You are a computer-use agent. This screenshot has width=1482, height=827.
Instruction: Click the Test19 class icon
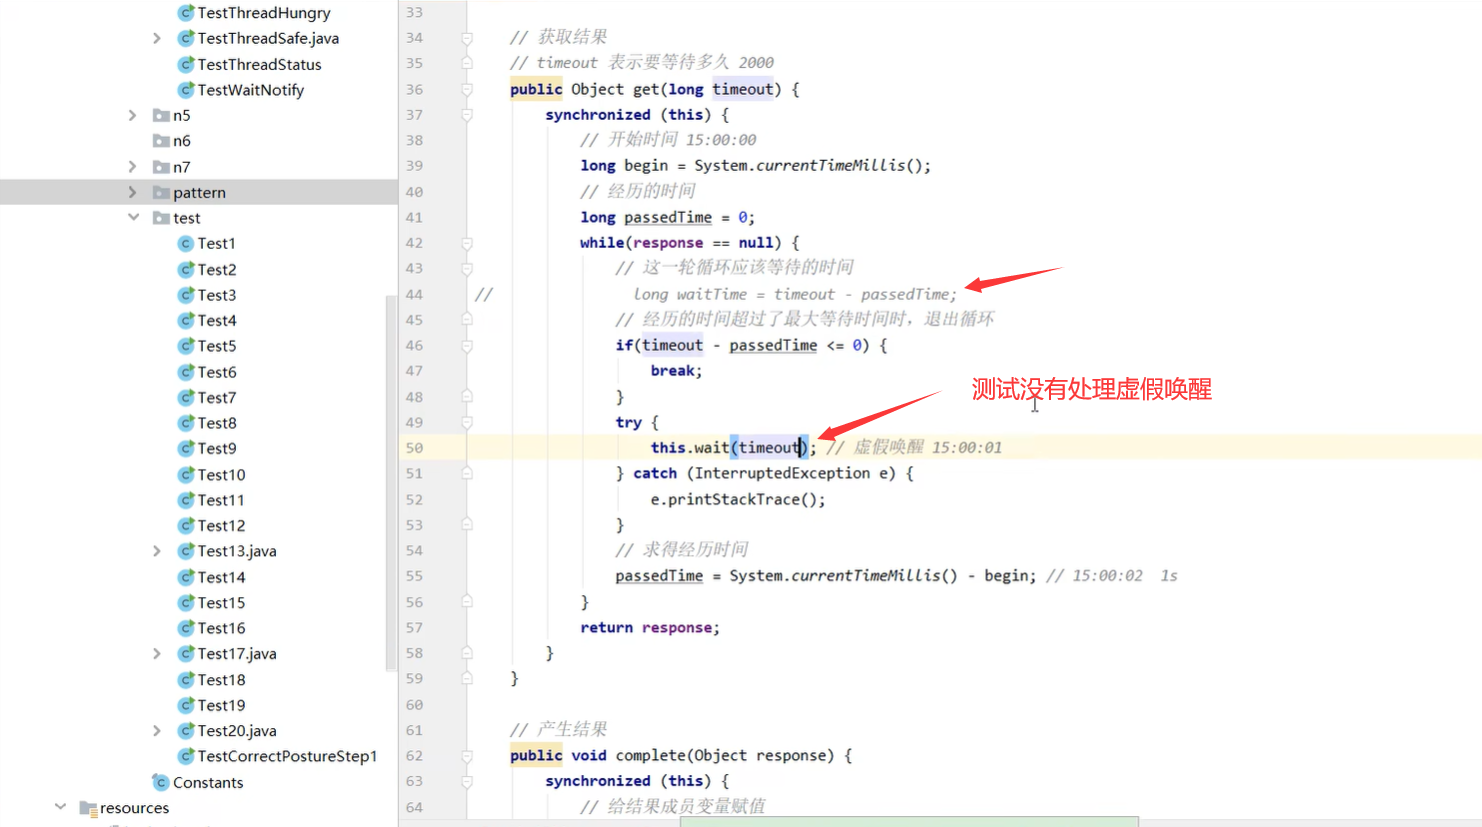coord(186,705)
